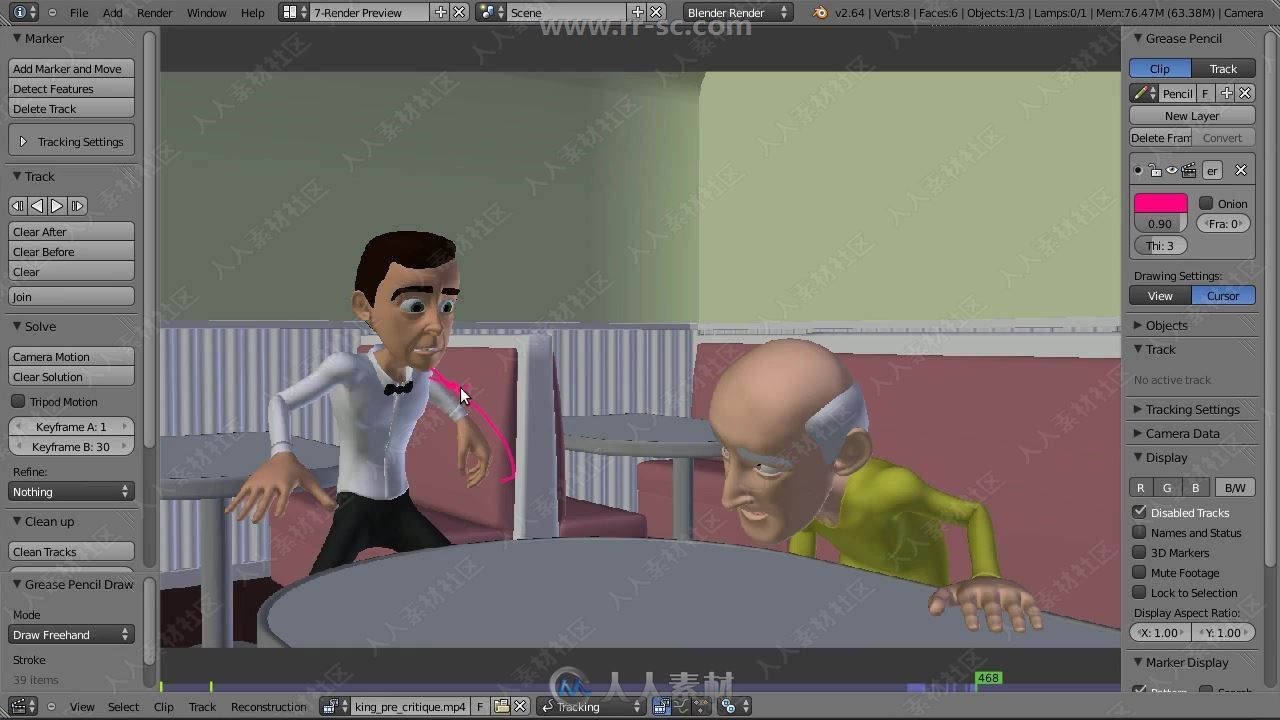Click the grease pencil datablock browse icon
The width and height of the screenshot is (1280, 720).
(1144, 93)
